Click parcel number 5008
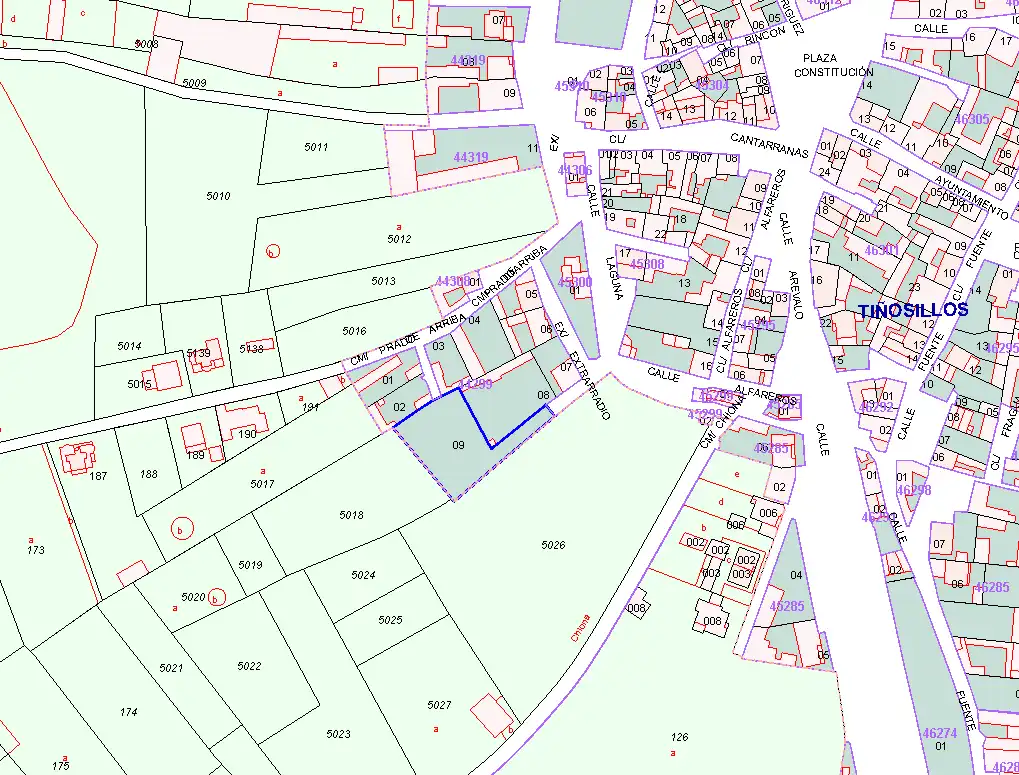Viewport: 1019px width, 775px height. (x=146, y=44)
